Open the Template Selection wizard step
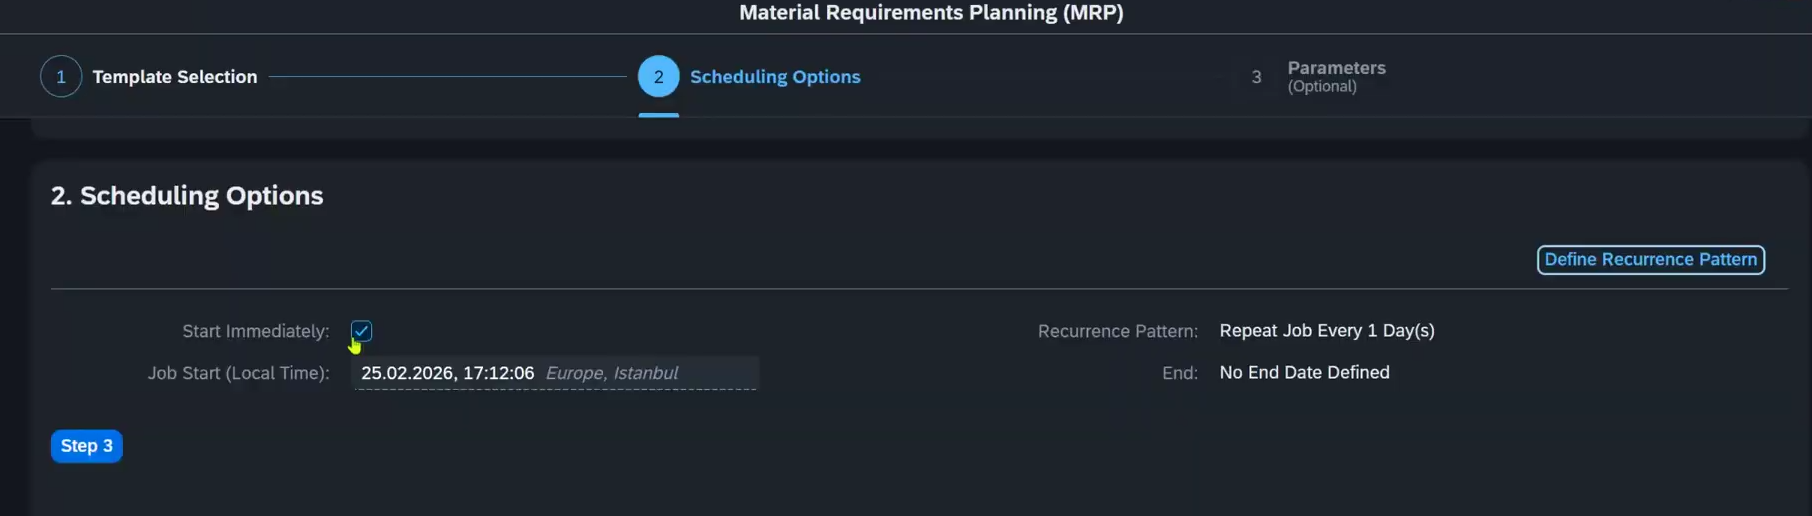This screenshot has height=516, width=1812. (175, 77)
